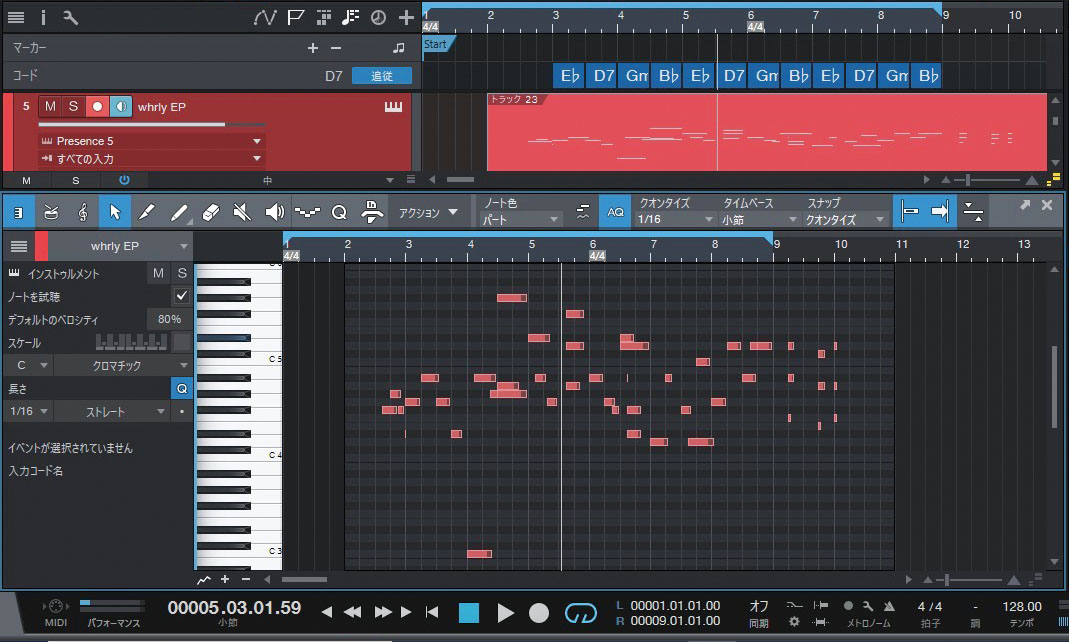Open the scale root C dropdown

click(28, 365)
